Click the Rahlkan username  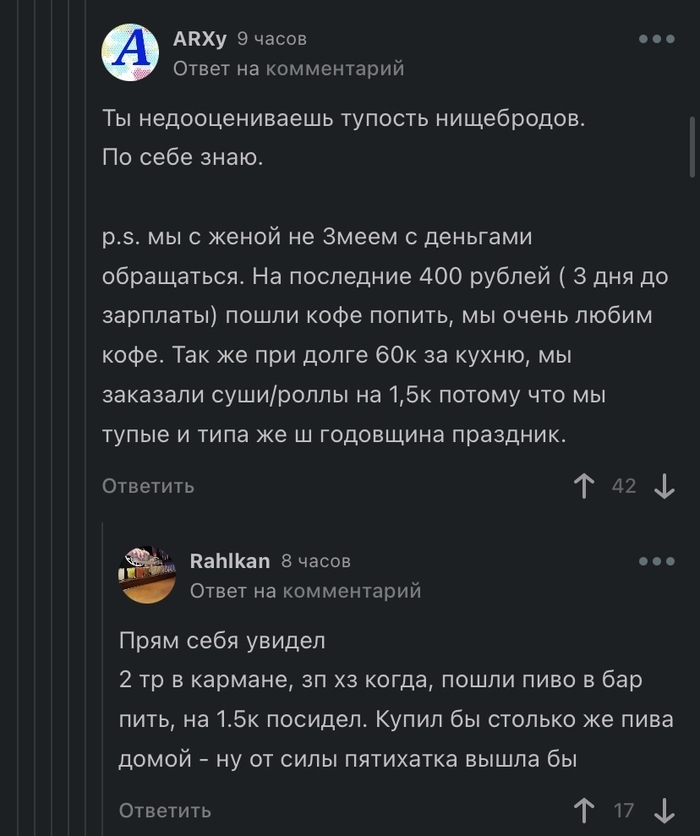click(230, 561)
